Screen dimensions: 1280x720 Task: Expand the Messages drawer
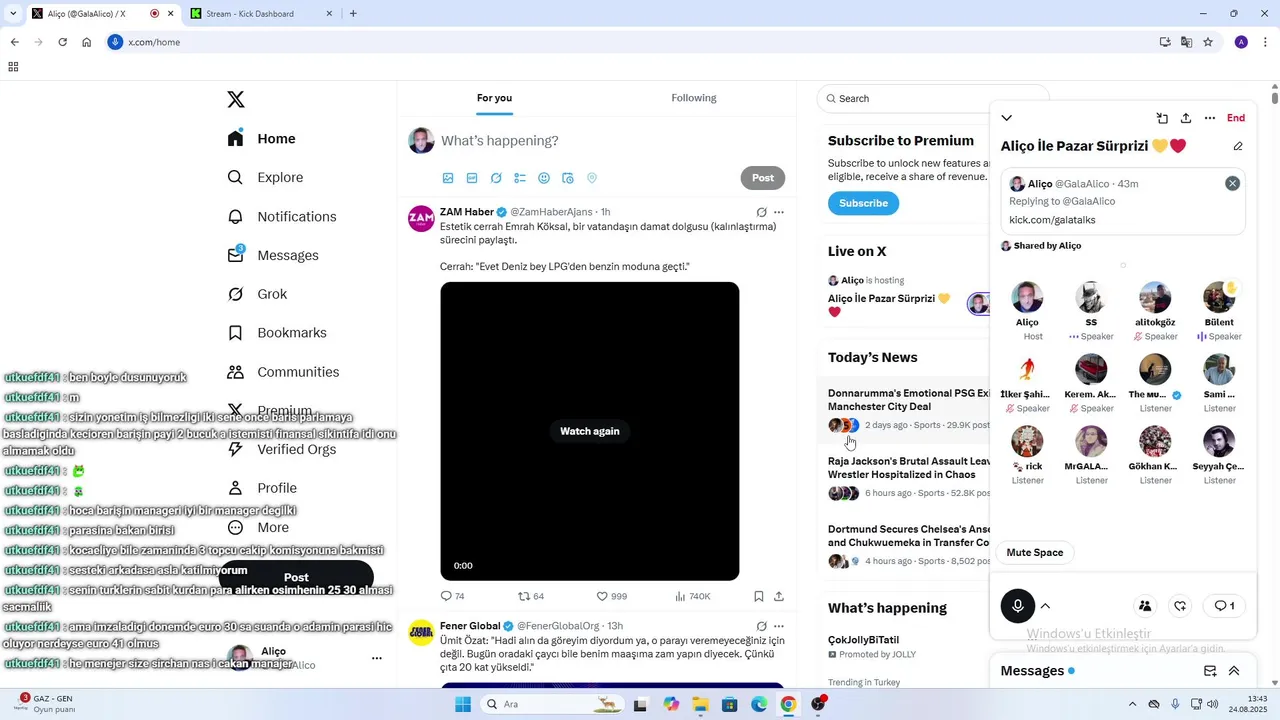(x=1234, y=671)
